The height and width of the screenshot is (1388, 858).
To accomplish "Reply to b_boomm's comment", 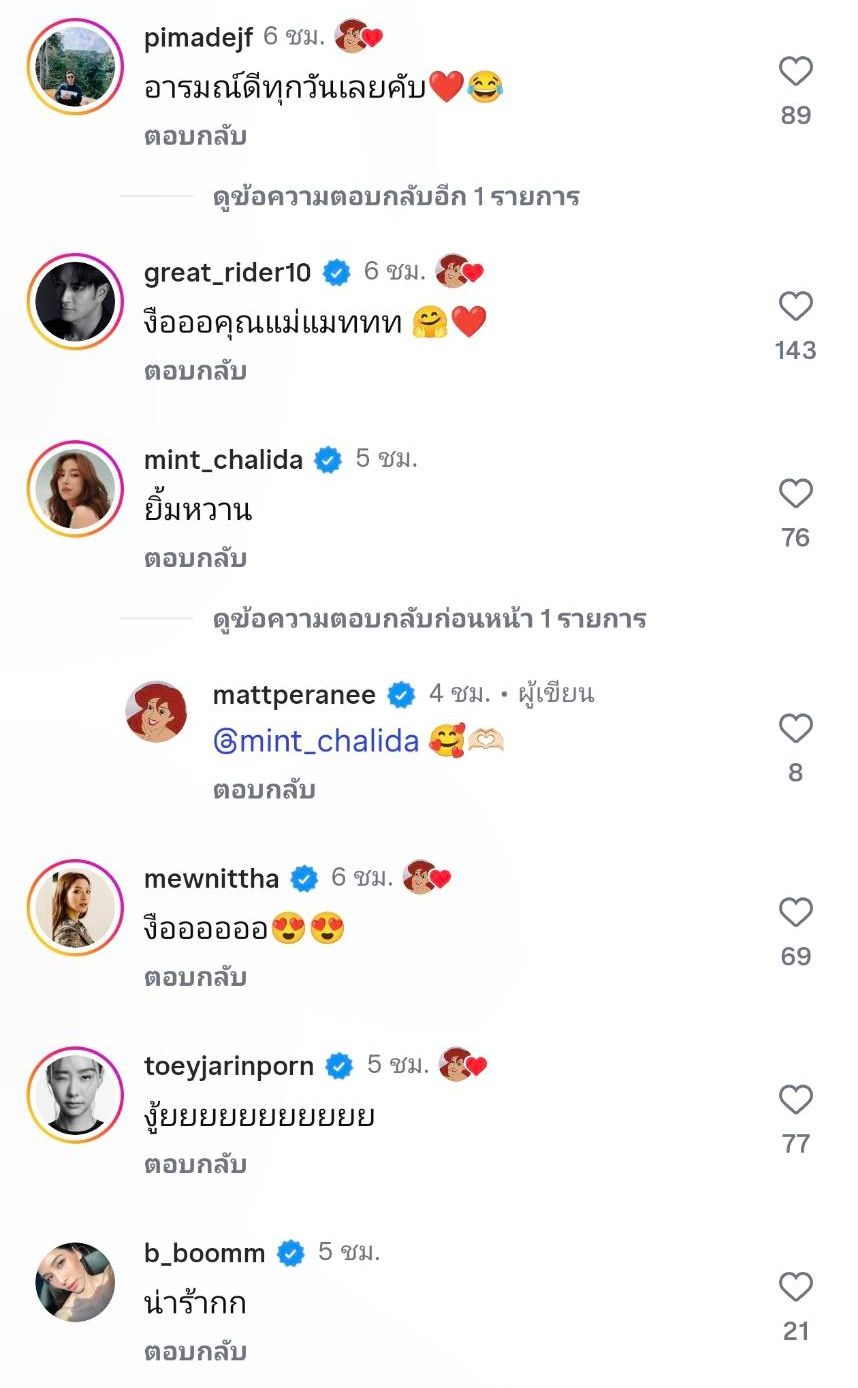I will click(195, 1352).
